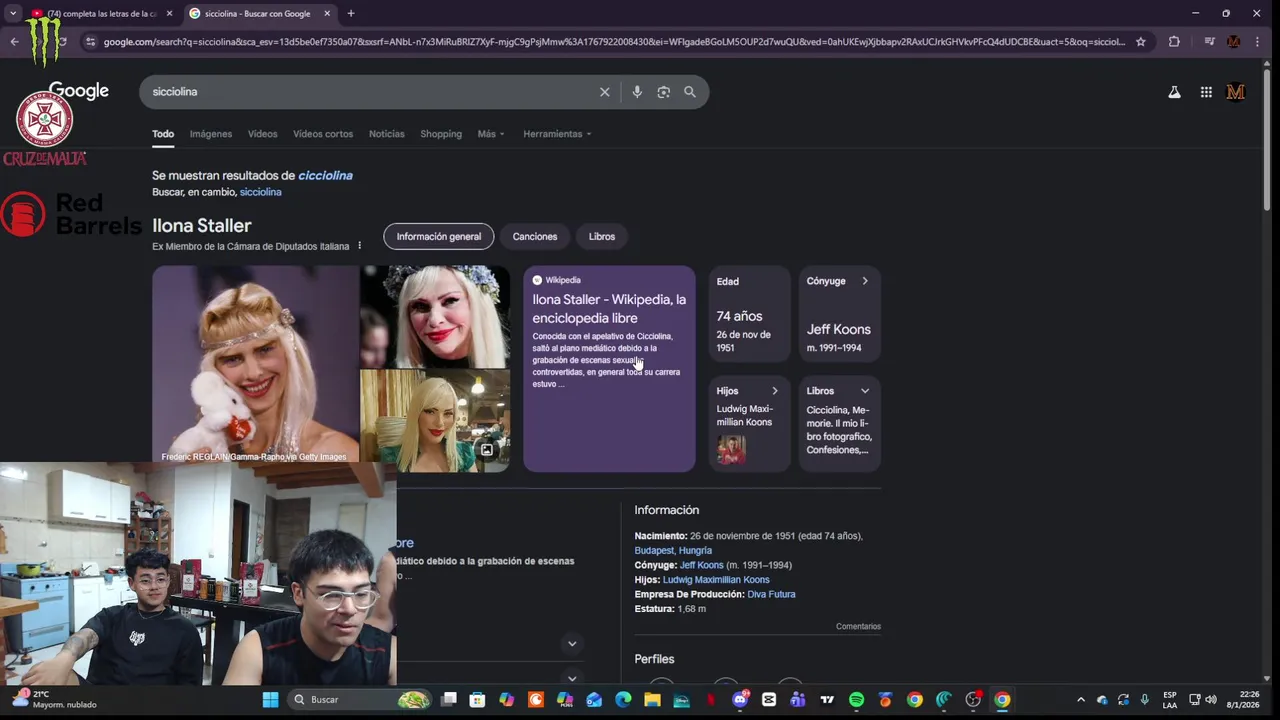The width and height of the screenshot is (1280, 720).
Task: Close the 'sicciolina - Buscar con Google' tab
Action: 327,14
